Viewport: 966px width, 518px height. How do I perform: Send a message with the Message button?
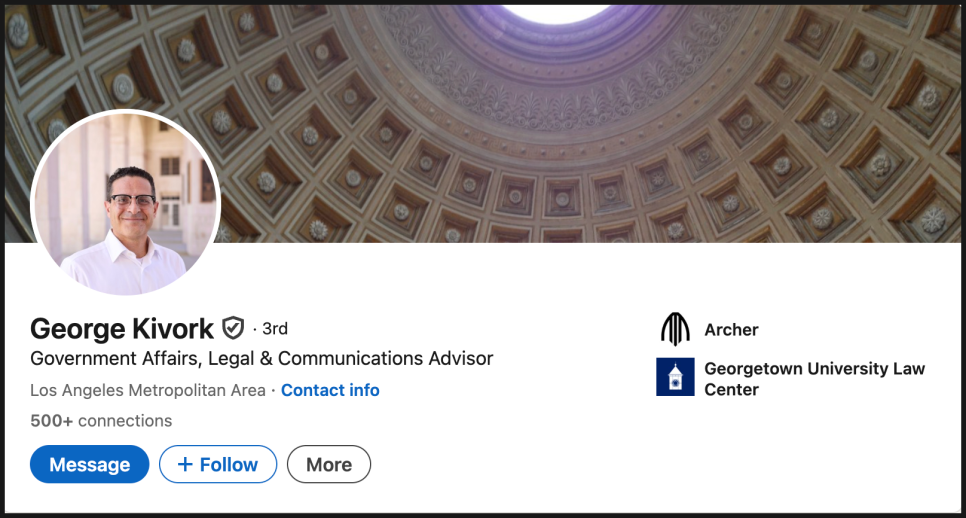(90, 464)
